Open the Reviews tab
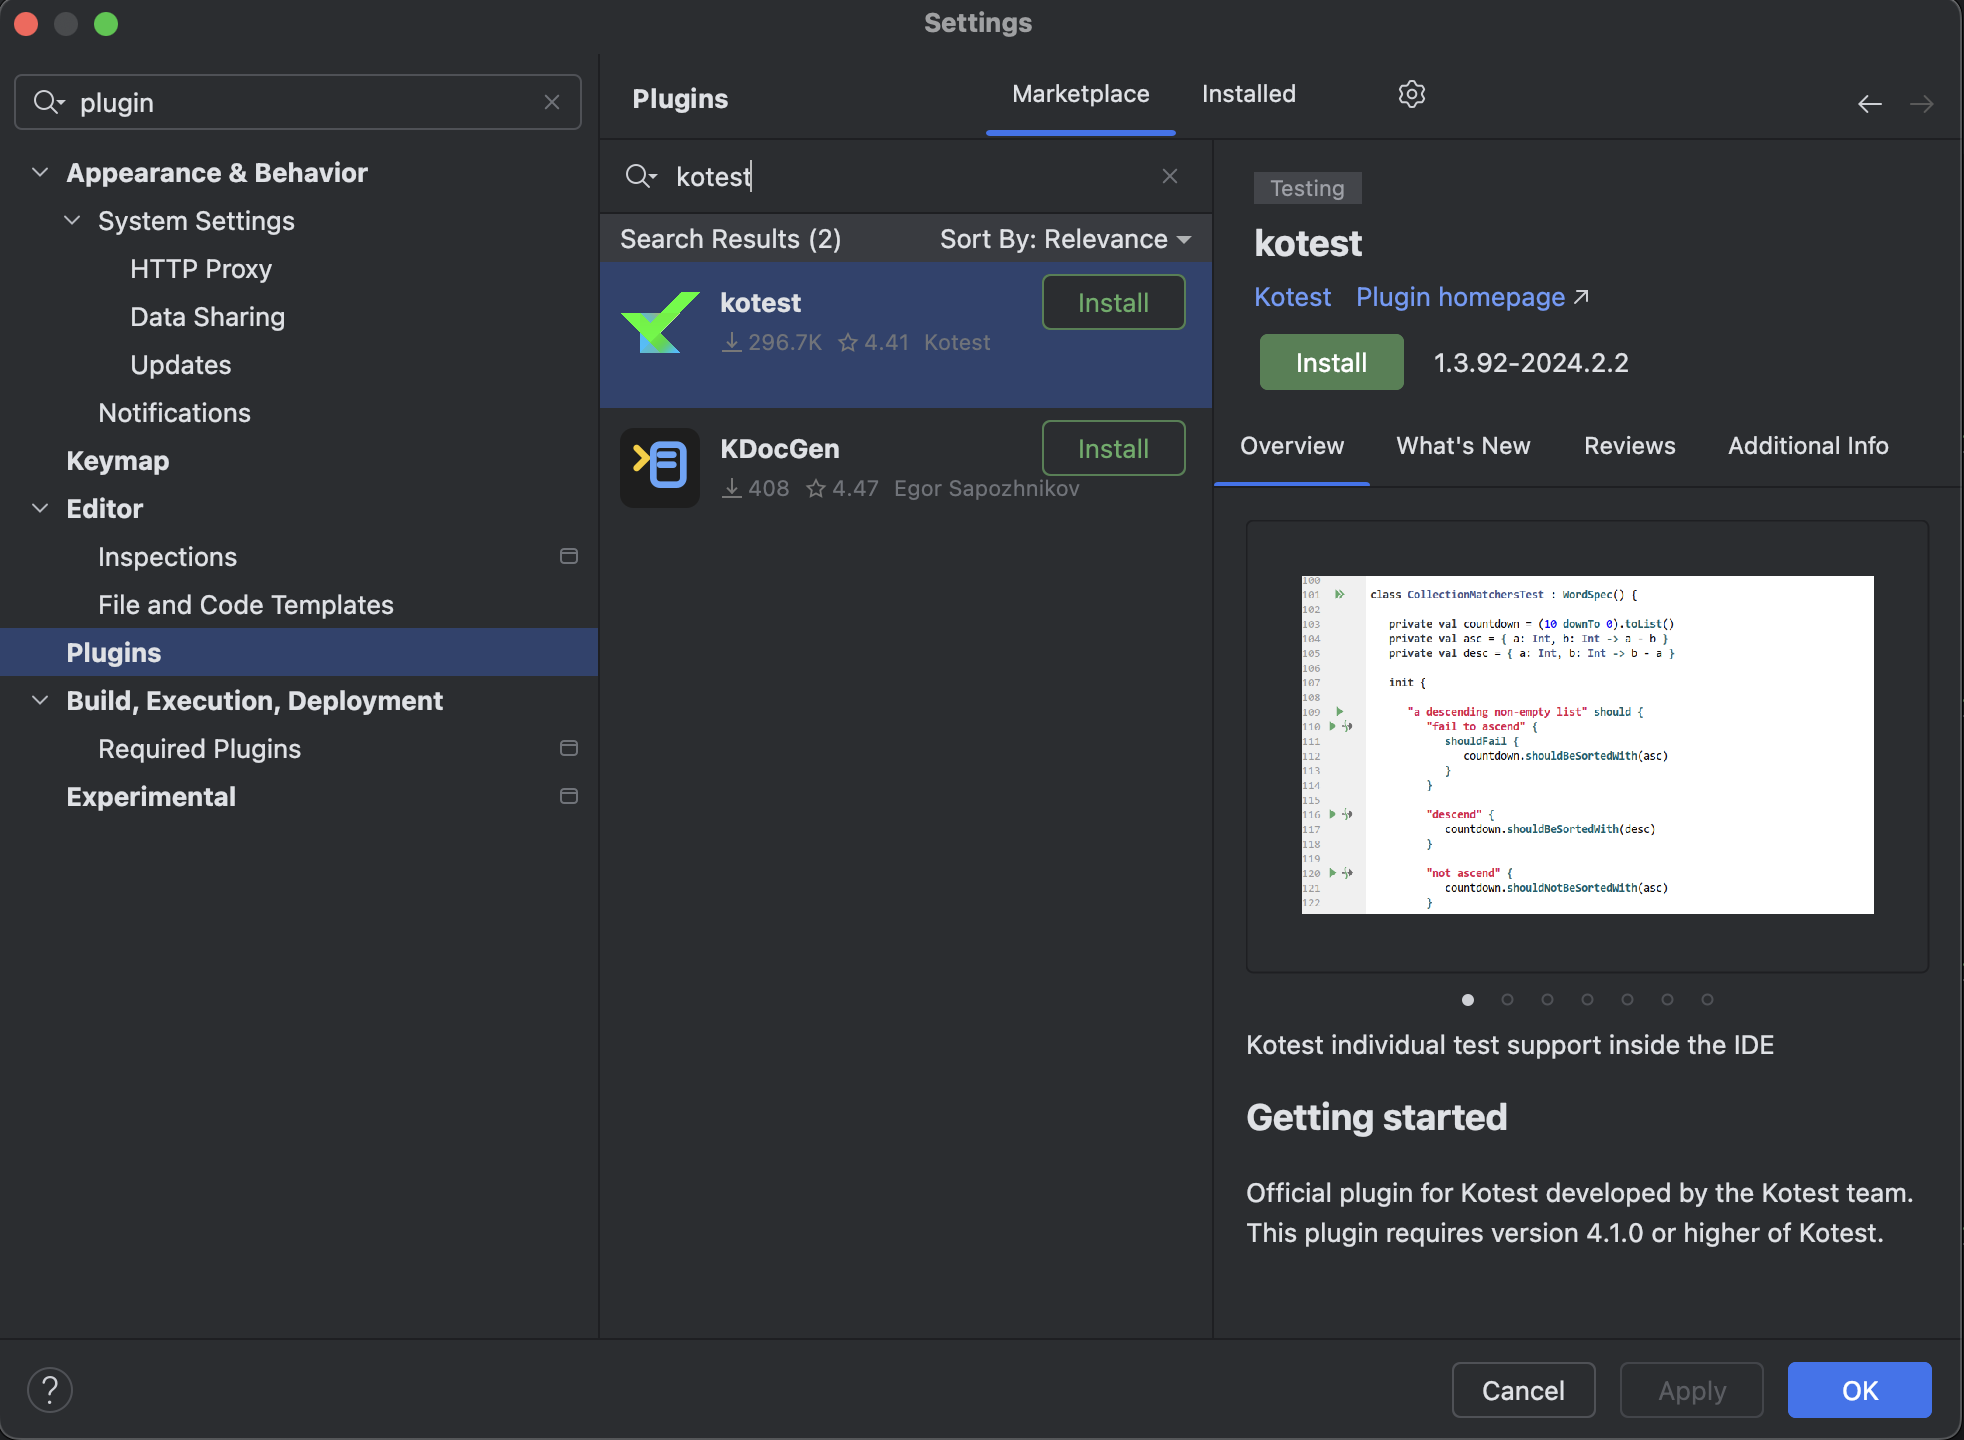1964x1440 pixels. coord(1629,446)
